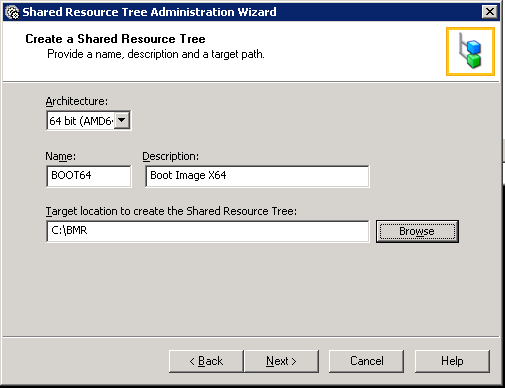The width and height of the screenshot is (505, 388).
Task: Click the 'Architecture:' label
Action: pyautogui.click(x=77, y=101)
